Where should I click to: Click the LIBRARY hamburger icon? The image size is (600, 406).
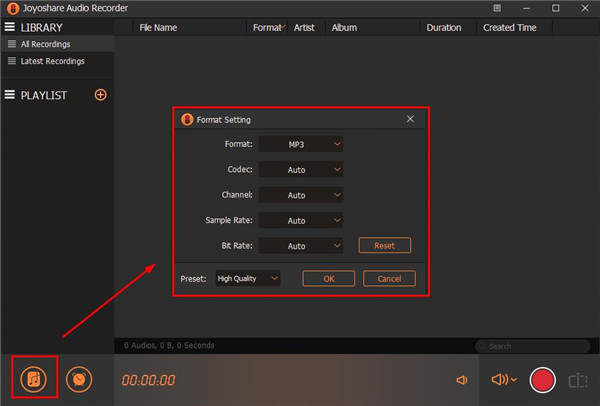coord(10,27)
